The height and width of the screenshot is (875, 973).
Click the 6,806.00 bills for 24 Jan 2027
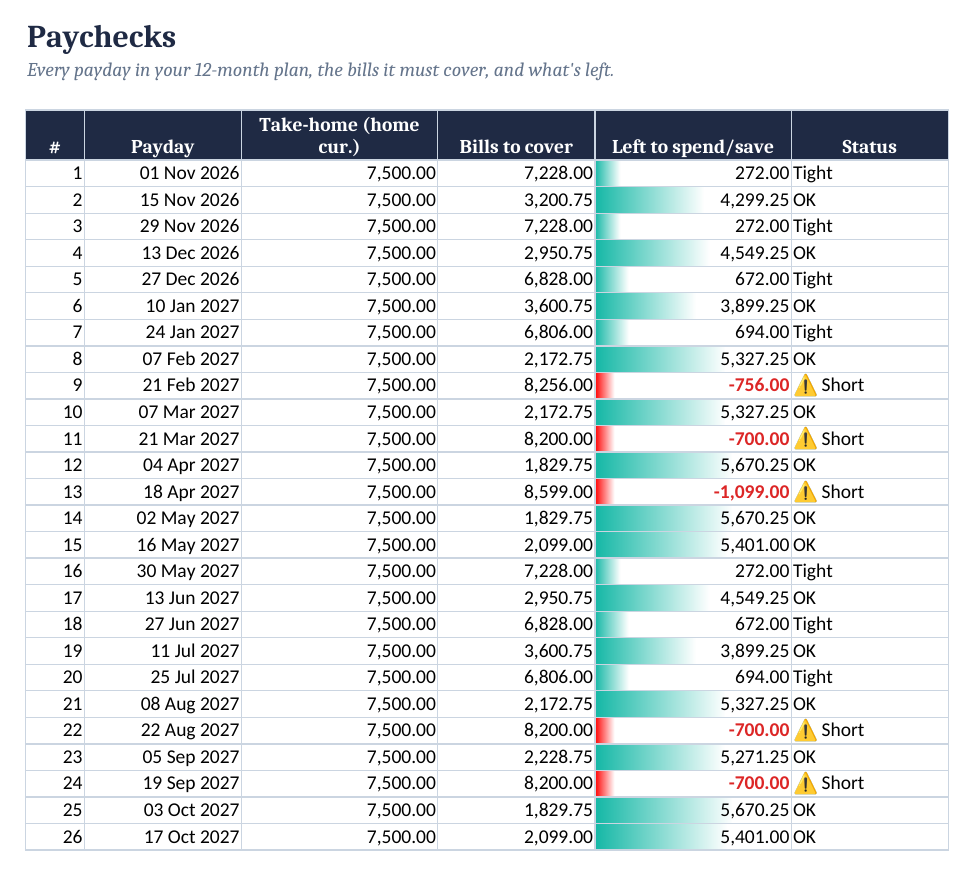558,332
